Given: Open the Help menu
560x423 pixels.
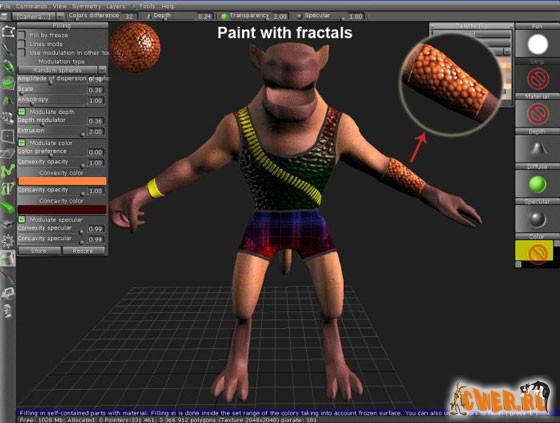Looking at the screenshot, I should [x=168, y=6].
